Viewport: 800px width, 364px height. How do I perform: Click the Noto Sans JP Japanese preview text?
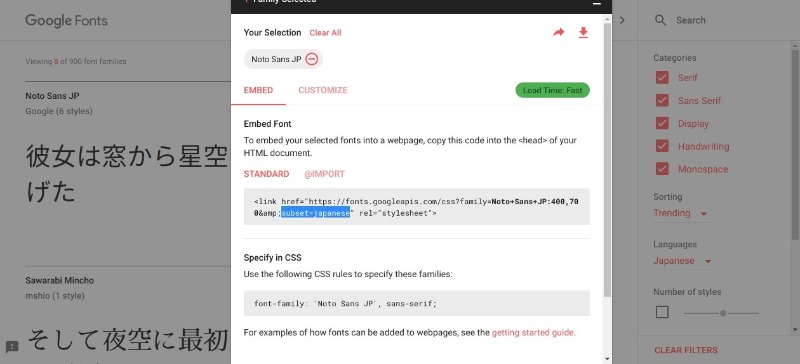click(x=127, y=175)
